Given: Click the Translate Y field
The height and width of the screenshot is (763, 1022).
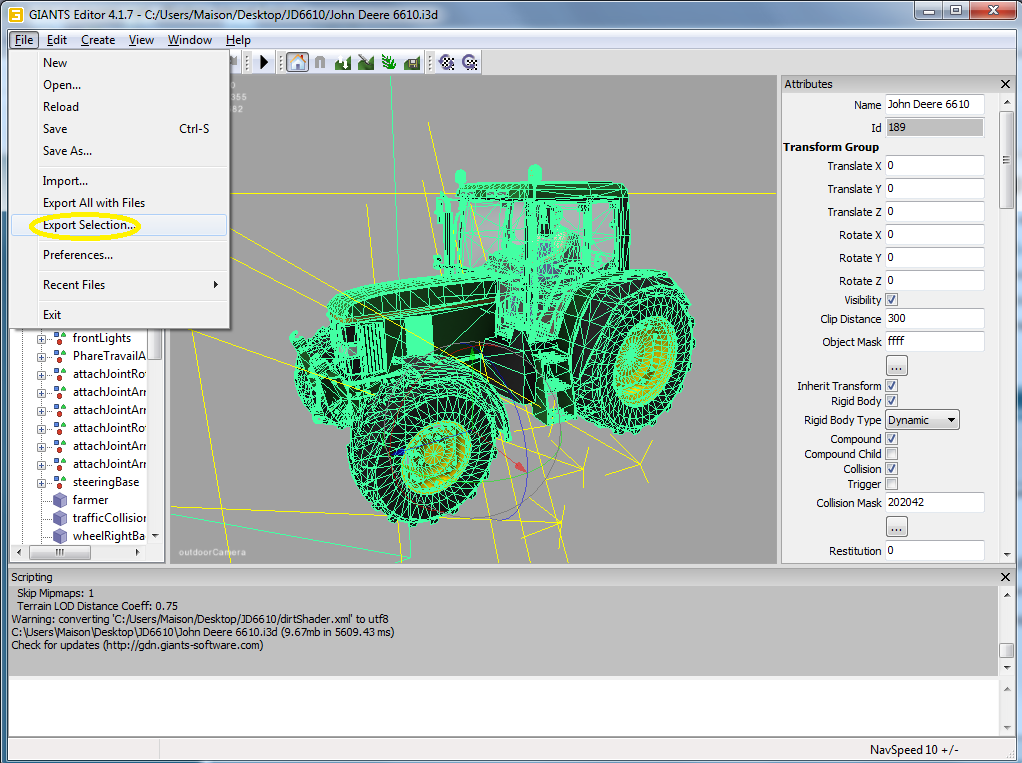Looking at the screenshot, I should tap(934, 188).
